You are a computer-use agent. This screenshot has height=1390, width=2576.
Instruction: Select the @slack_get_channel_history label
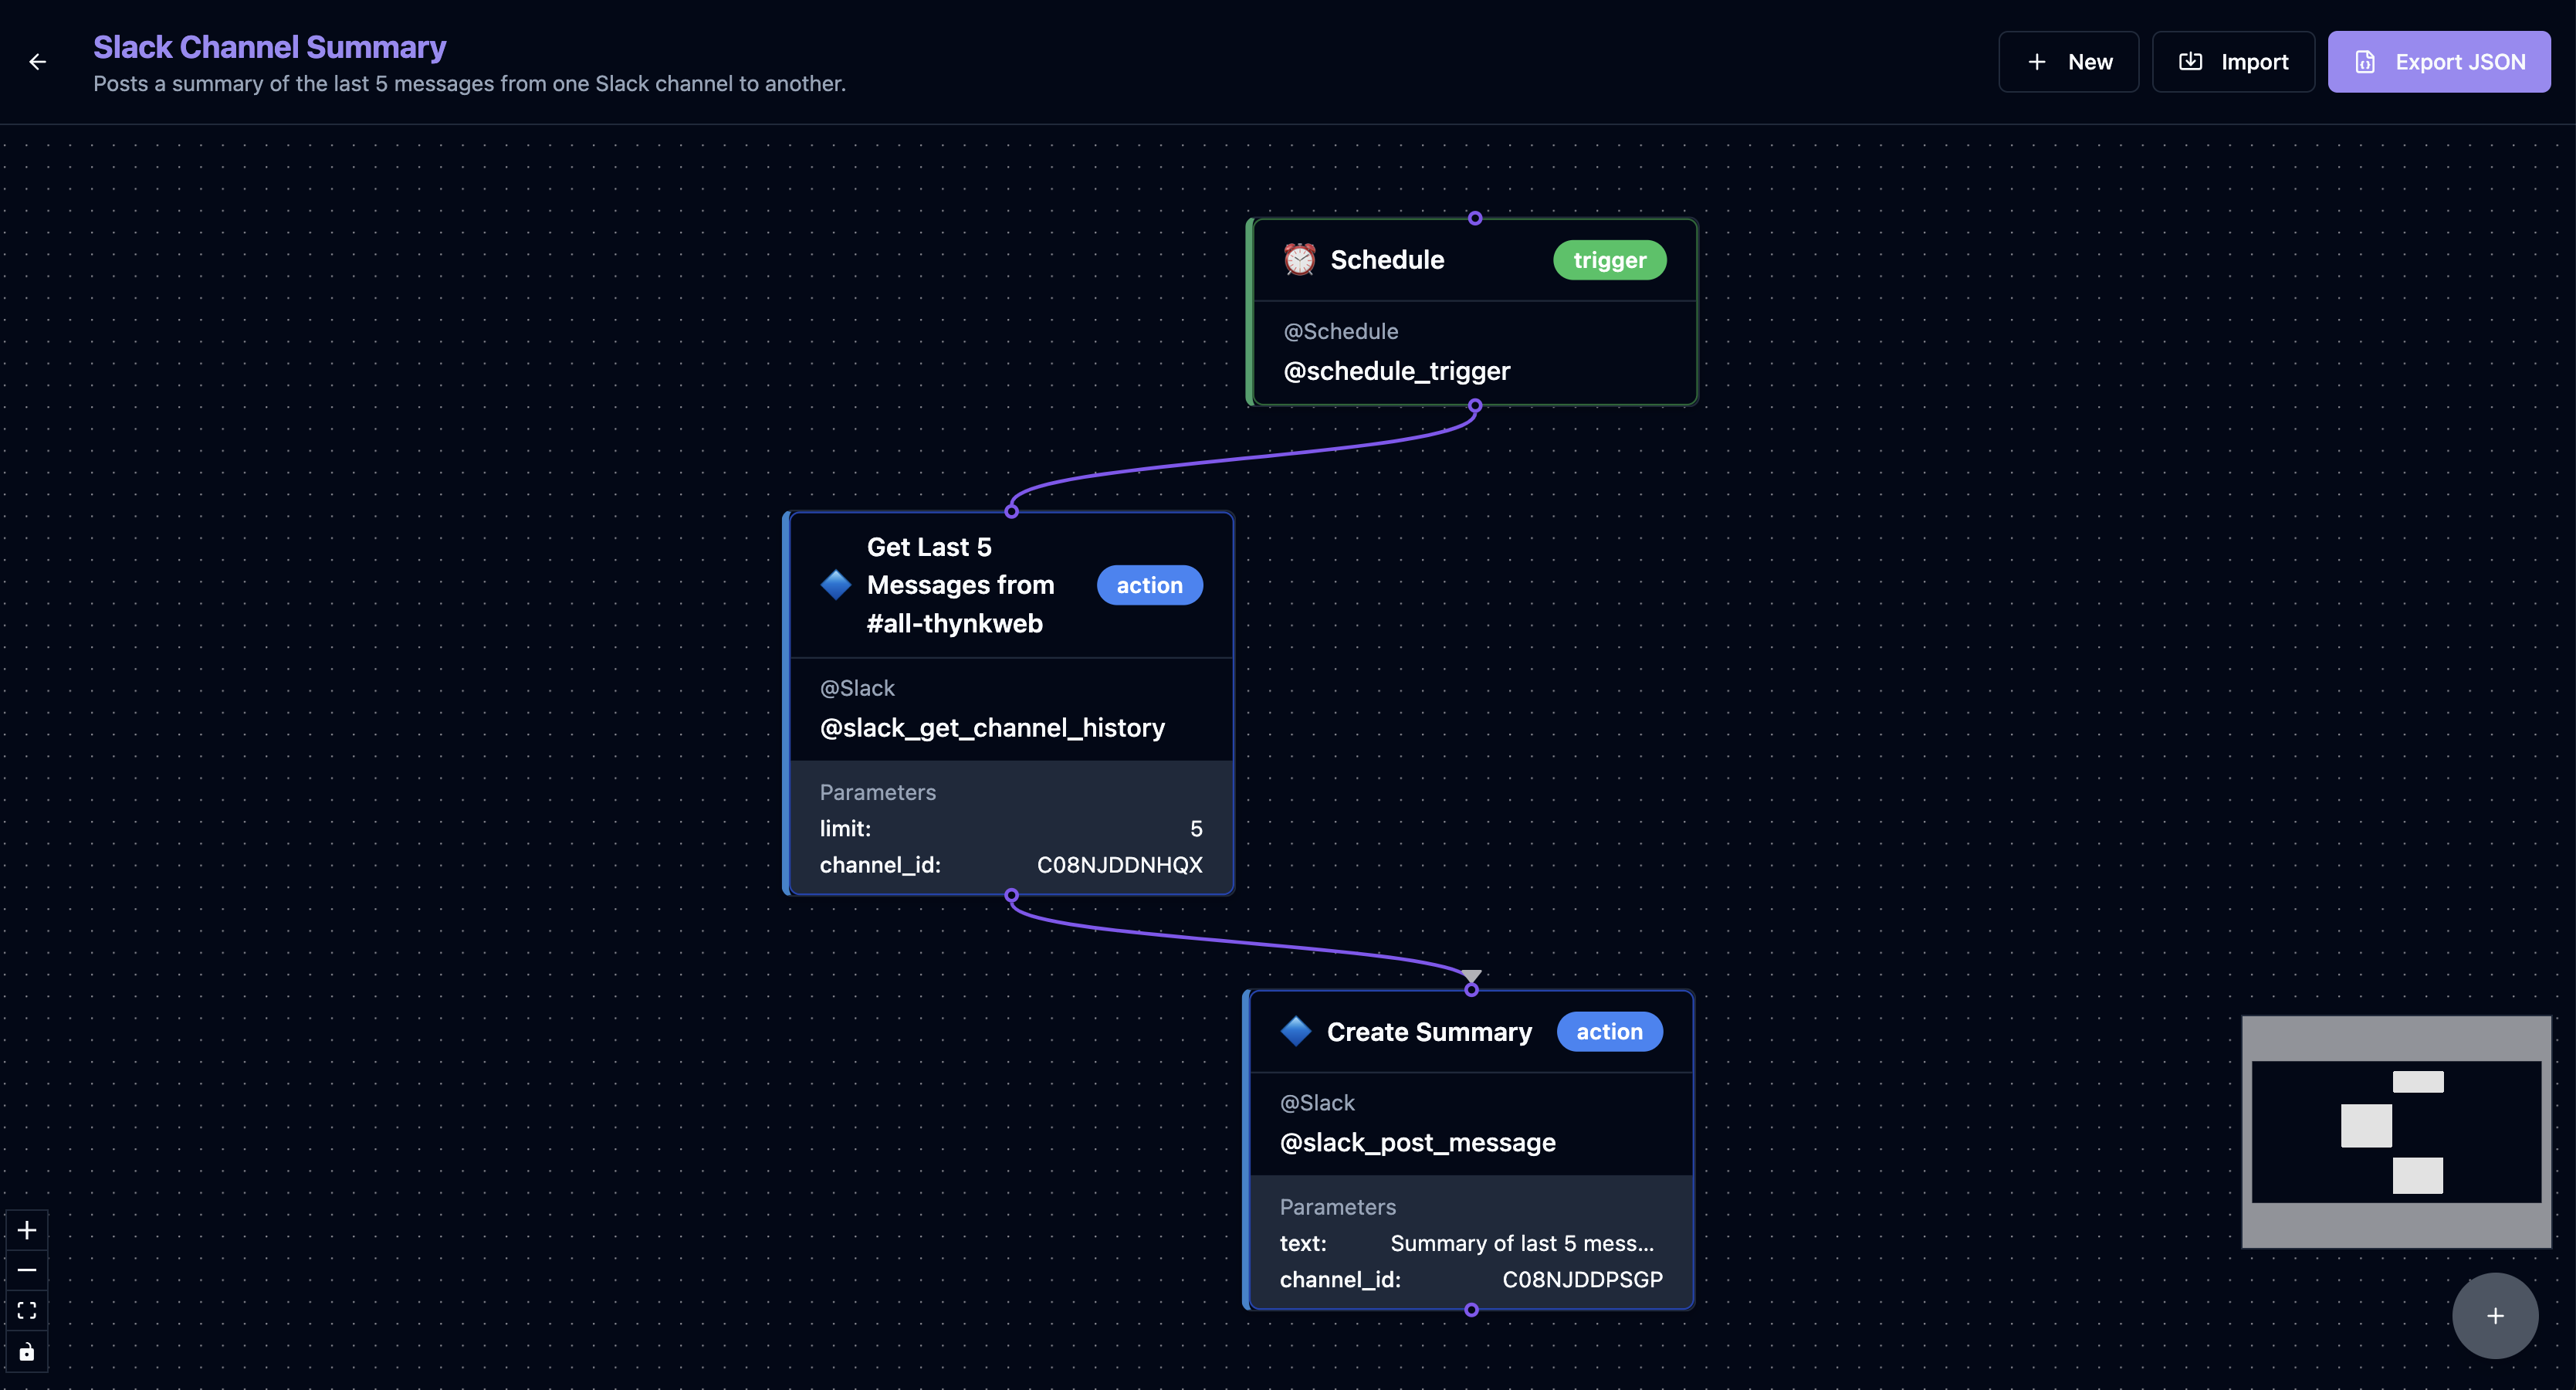[992, 728]
